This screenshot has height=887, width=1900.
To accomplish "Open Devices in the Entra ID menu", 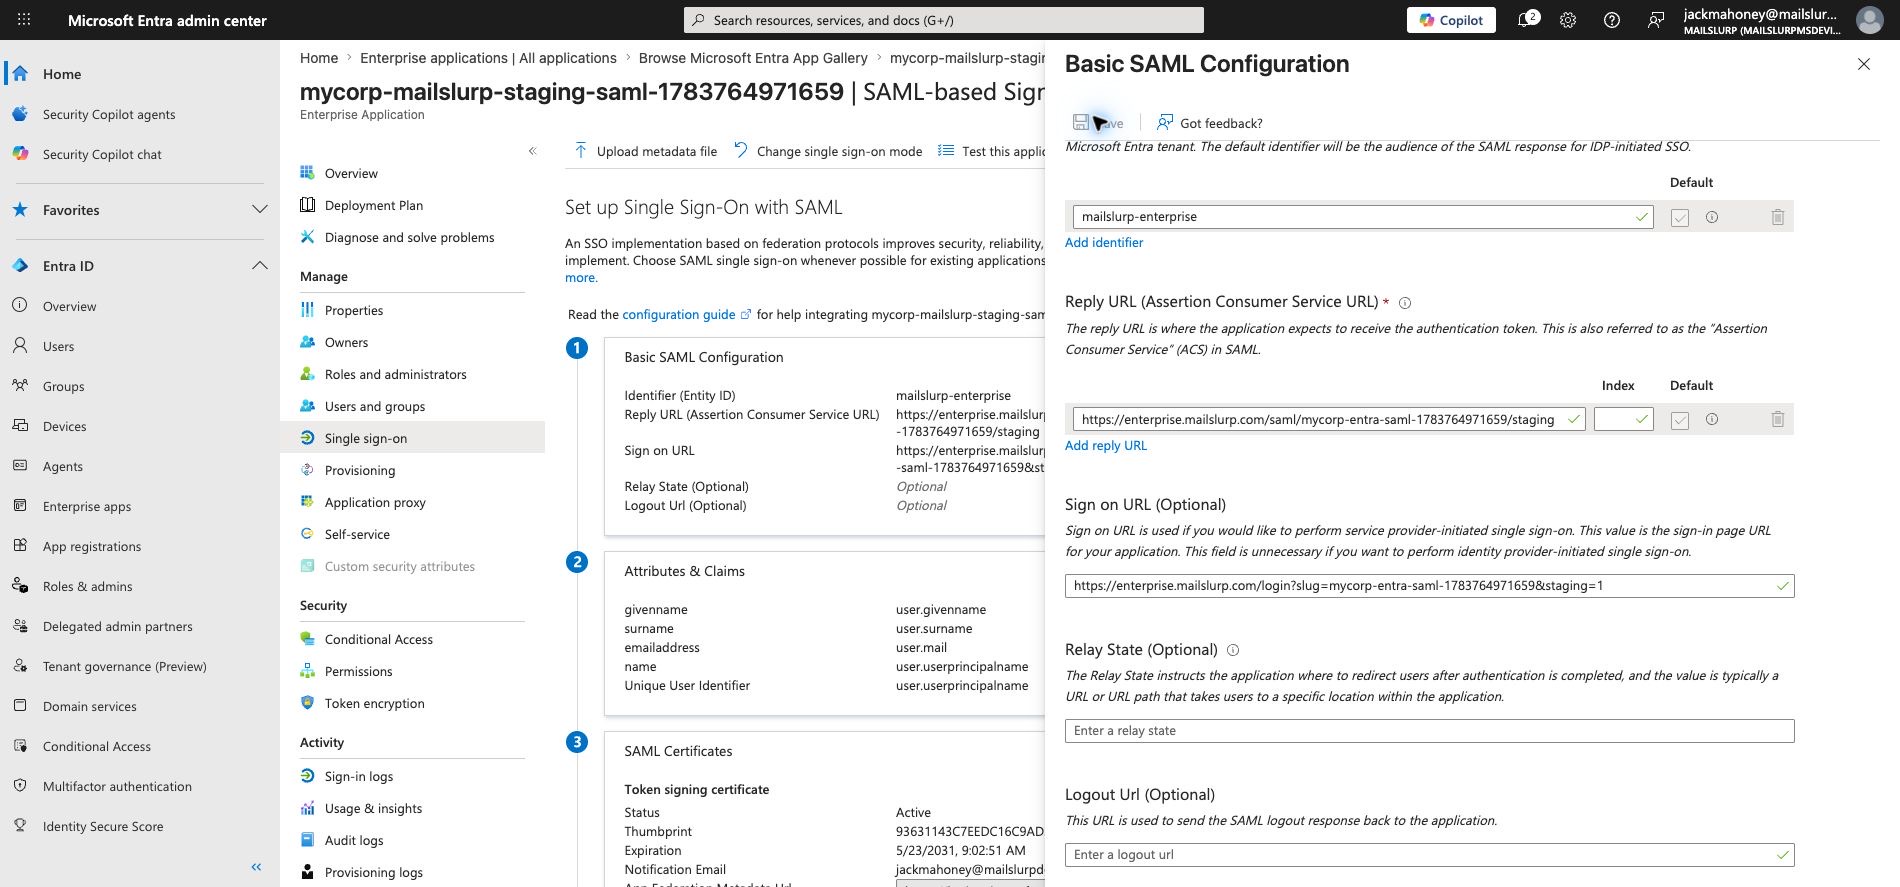I will pyautogui.click(x=64, y=426).
